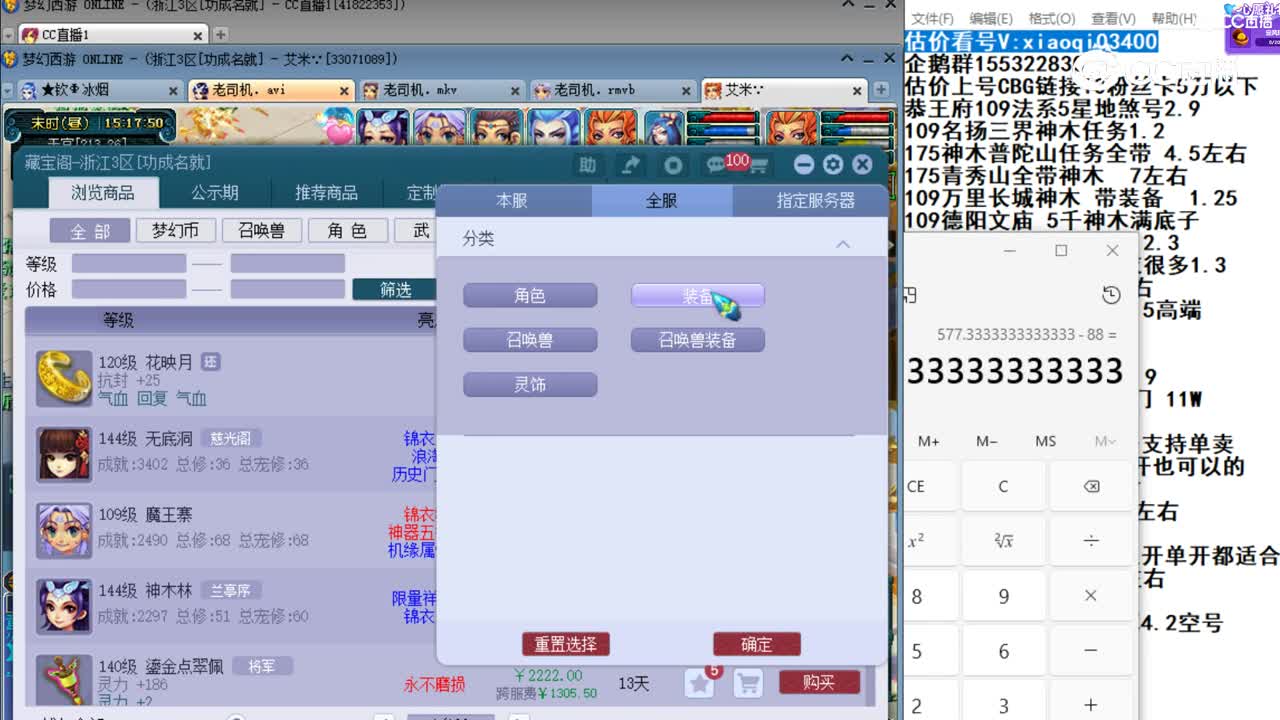Select the 全部 category filter

coord(90,231)
